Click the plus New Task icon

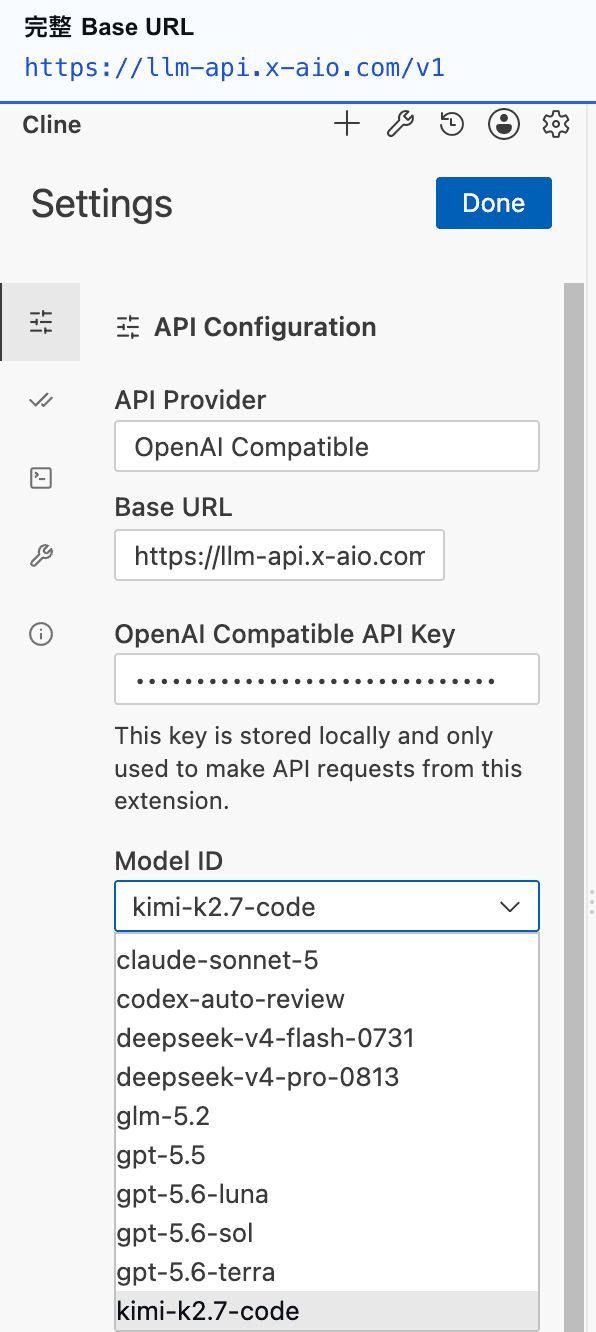(346, 125)
